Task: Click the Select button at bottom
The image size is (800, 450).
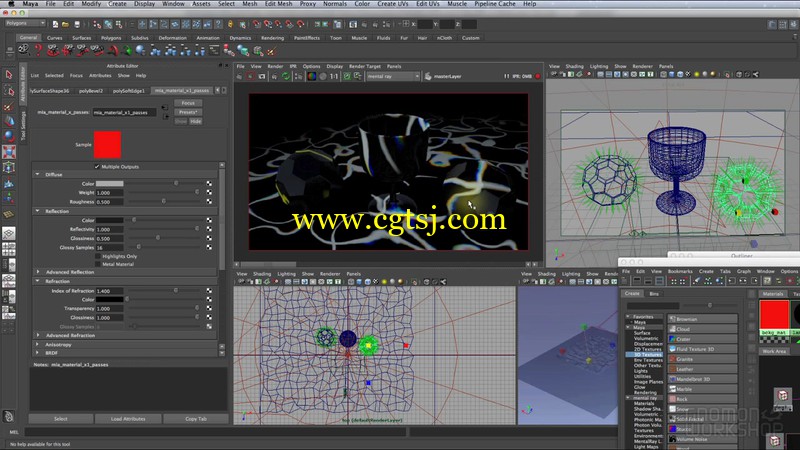Action: (x=61, y=419)
